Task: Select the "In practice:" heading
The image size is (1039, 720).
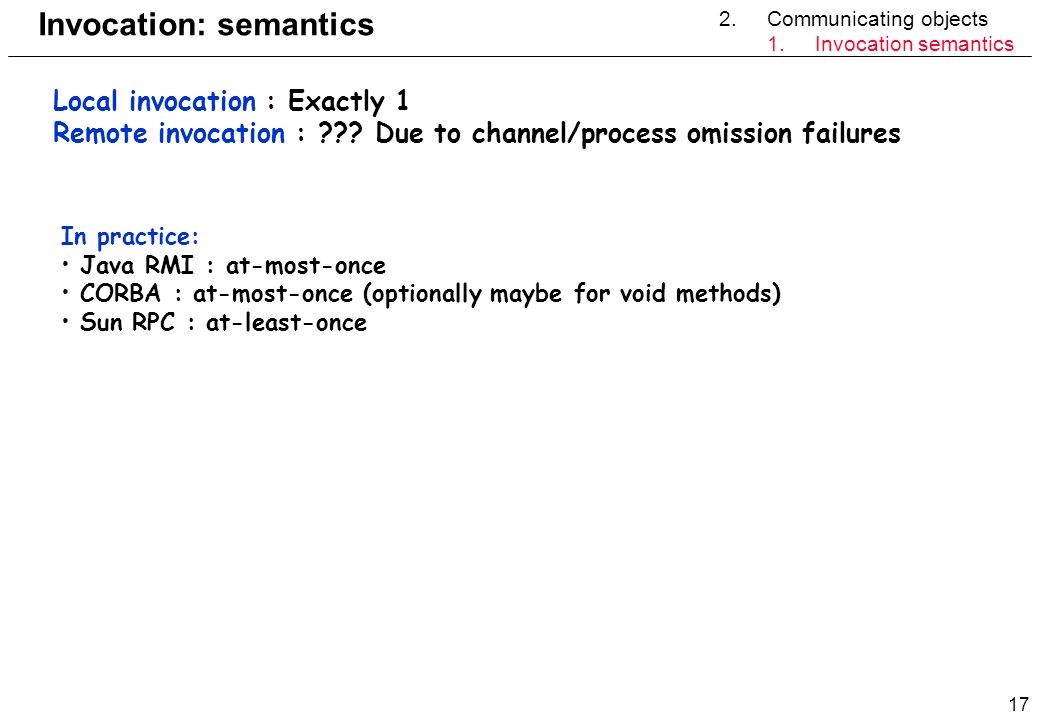Action: [129, 236]
